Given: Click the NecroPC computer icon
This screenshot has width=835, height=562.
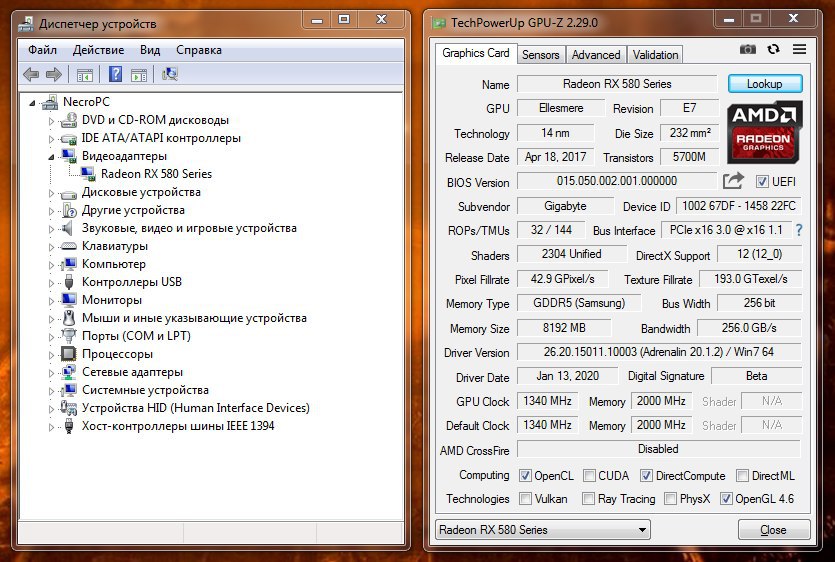Looking at the screenshot, I should (x=50, y=102).
